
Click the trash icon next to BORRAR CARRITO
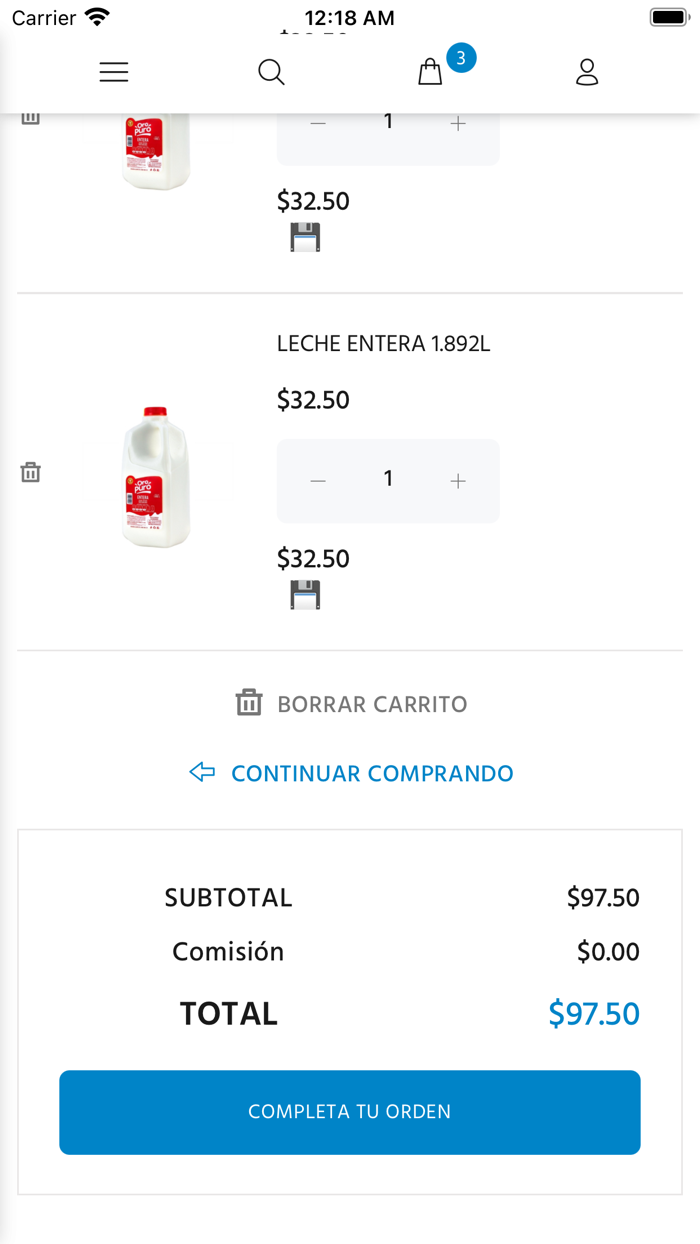pos(250,703)
